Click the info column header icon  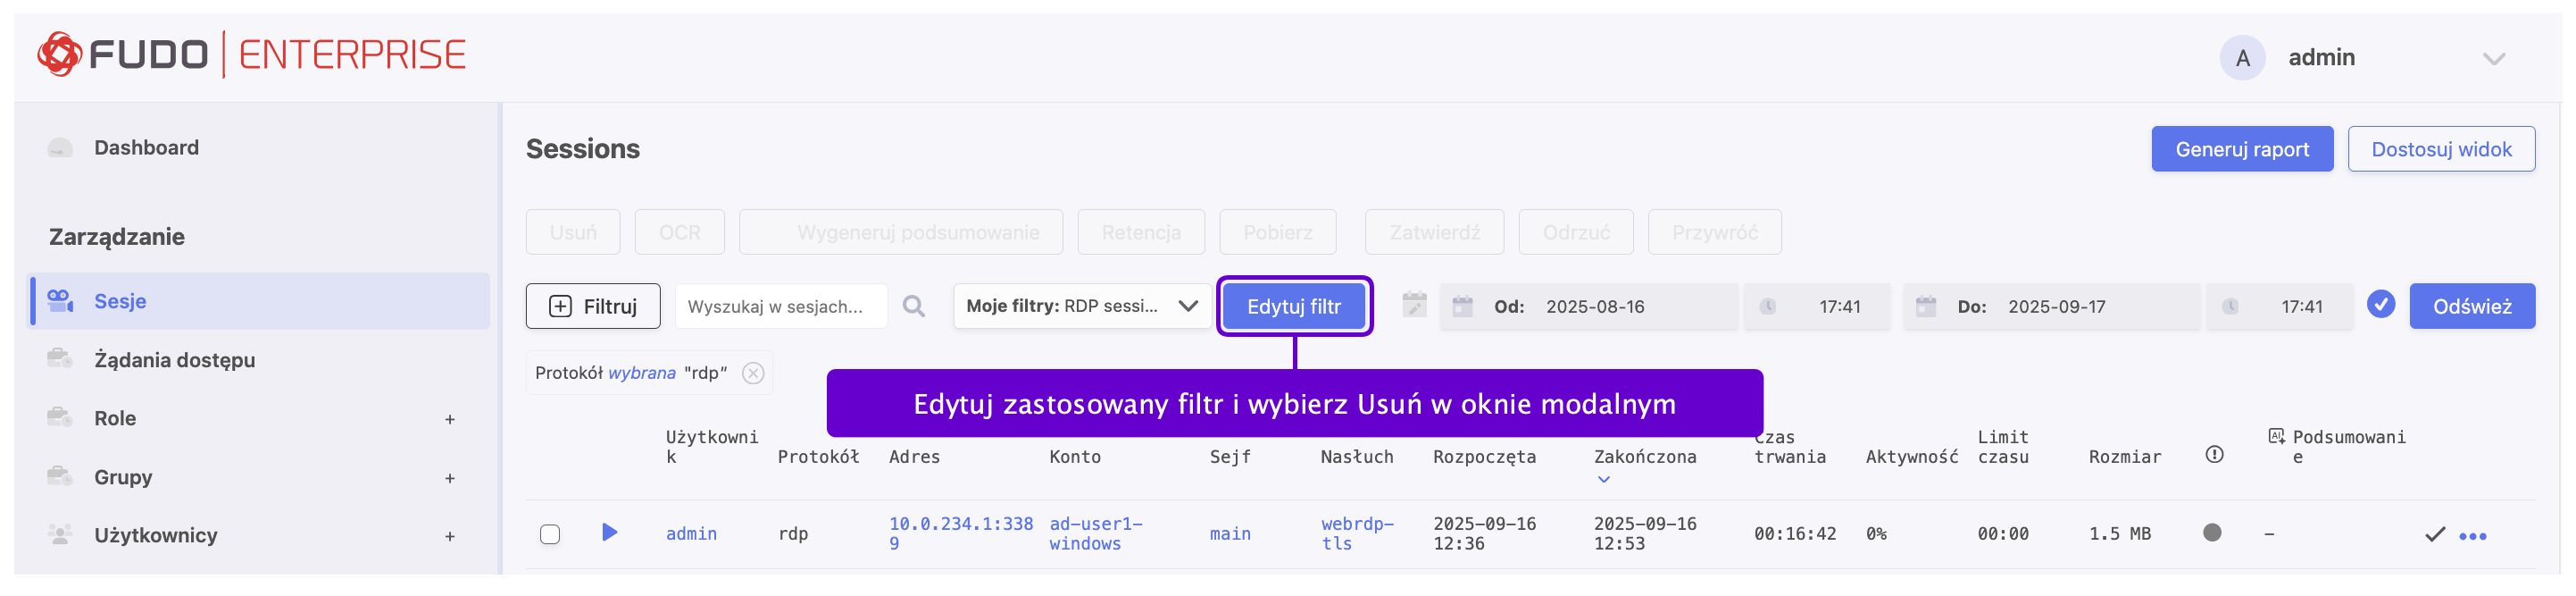click(x=2214, y=455)
